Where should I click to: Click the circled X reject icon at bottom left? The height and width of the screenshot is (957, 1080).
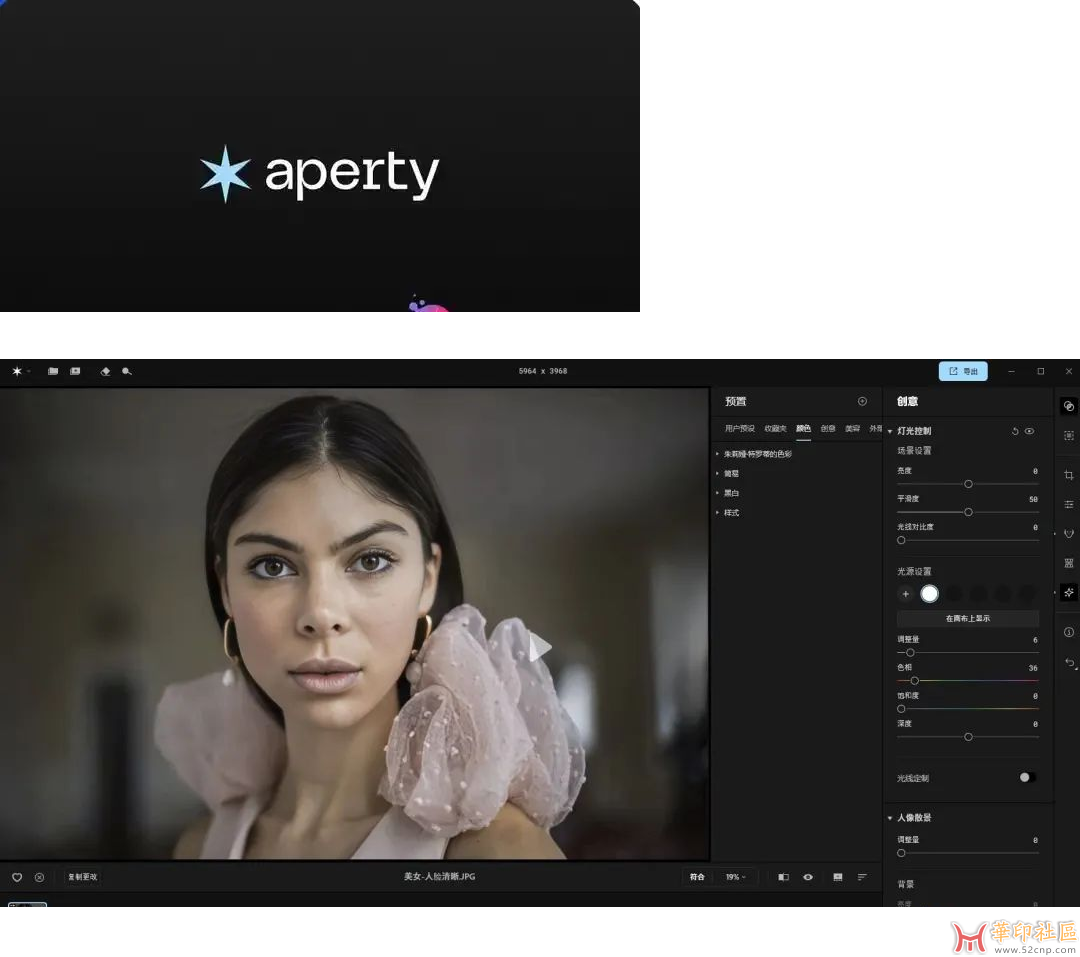click(x=39, y=877)
